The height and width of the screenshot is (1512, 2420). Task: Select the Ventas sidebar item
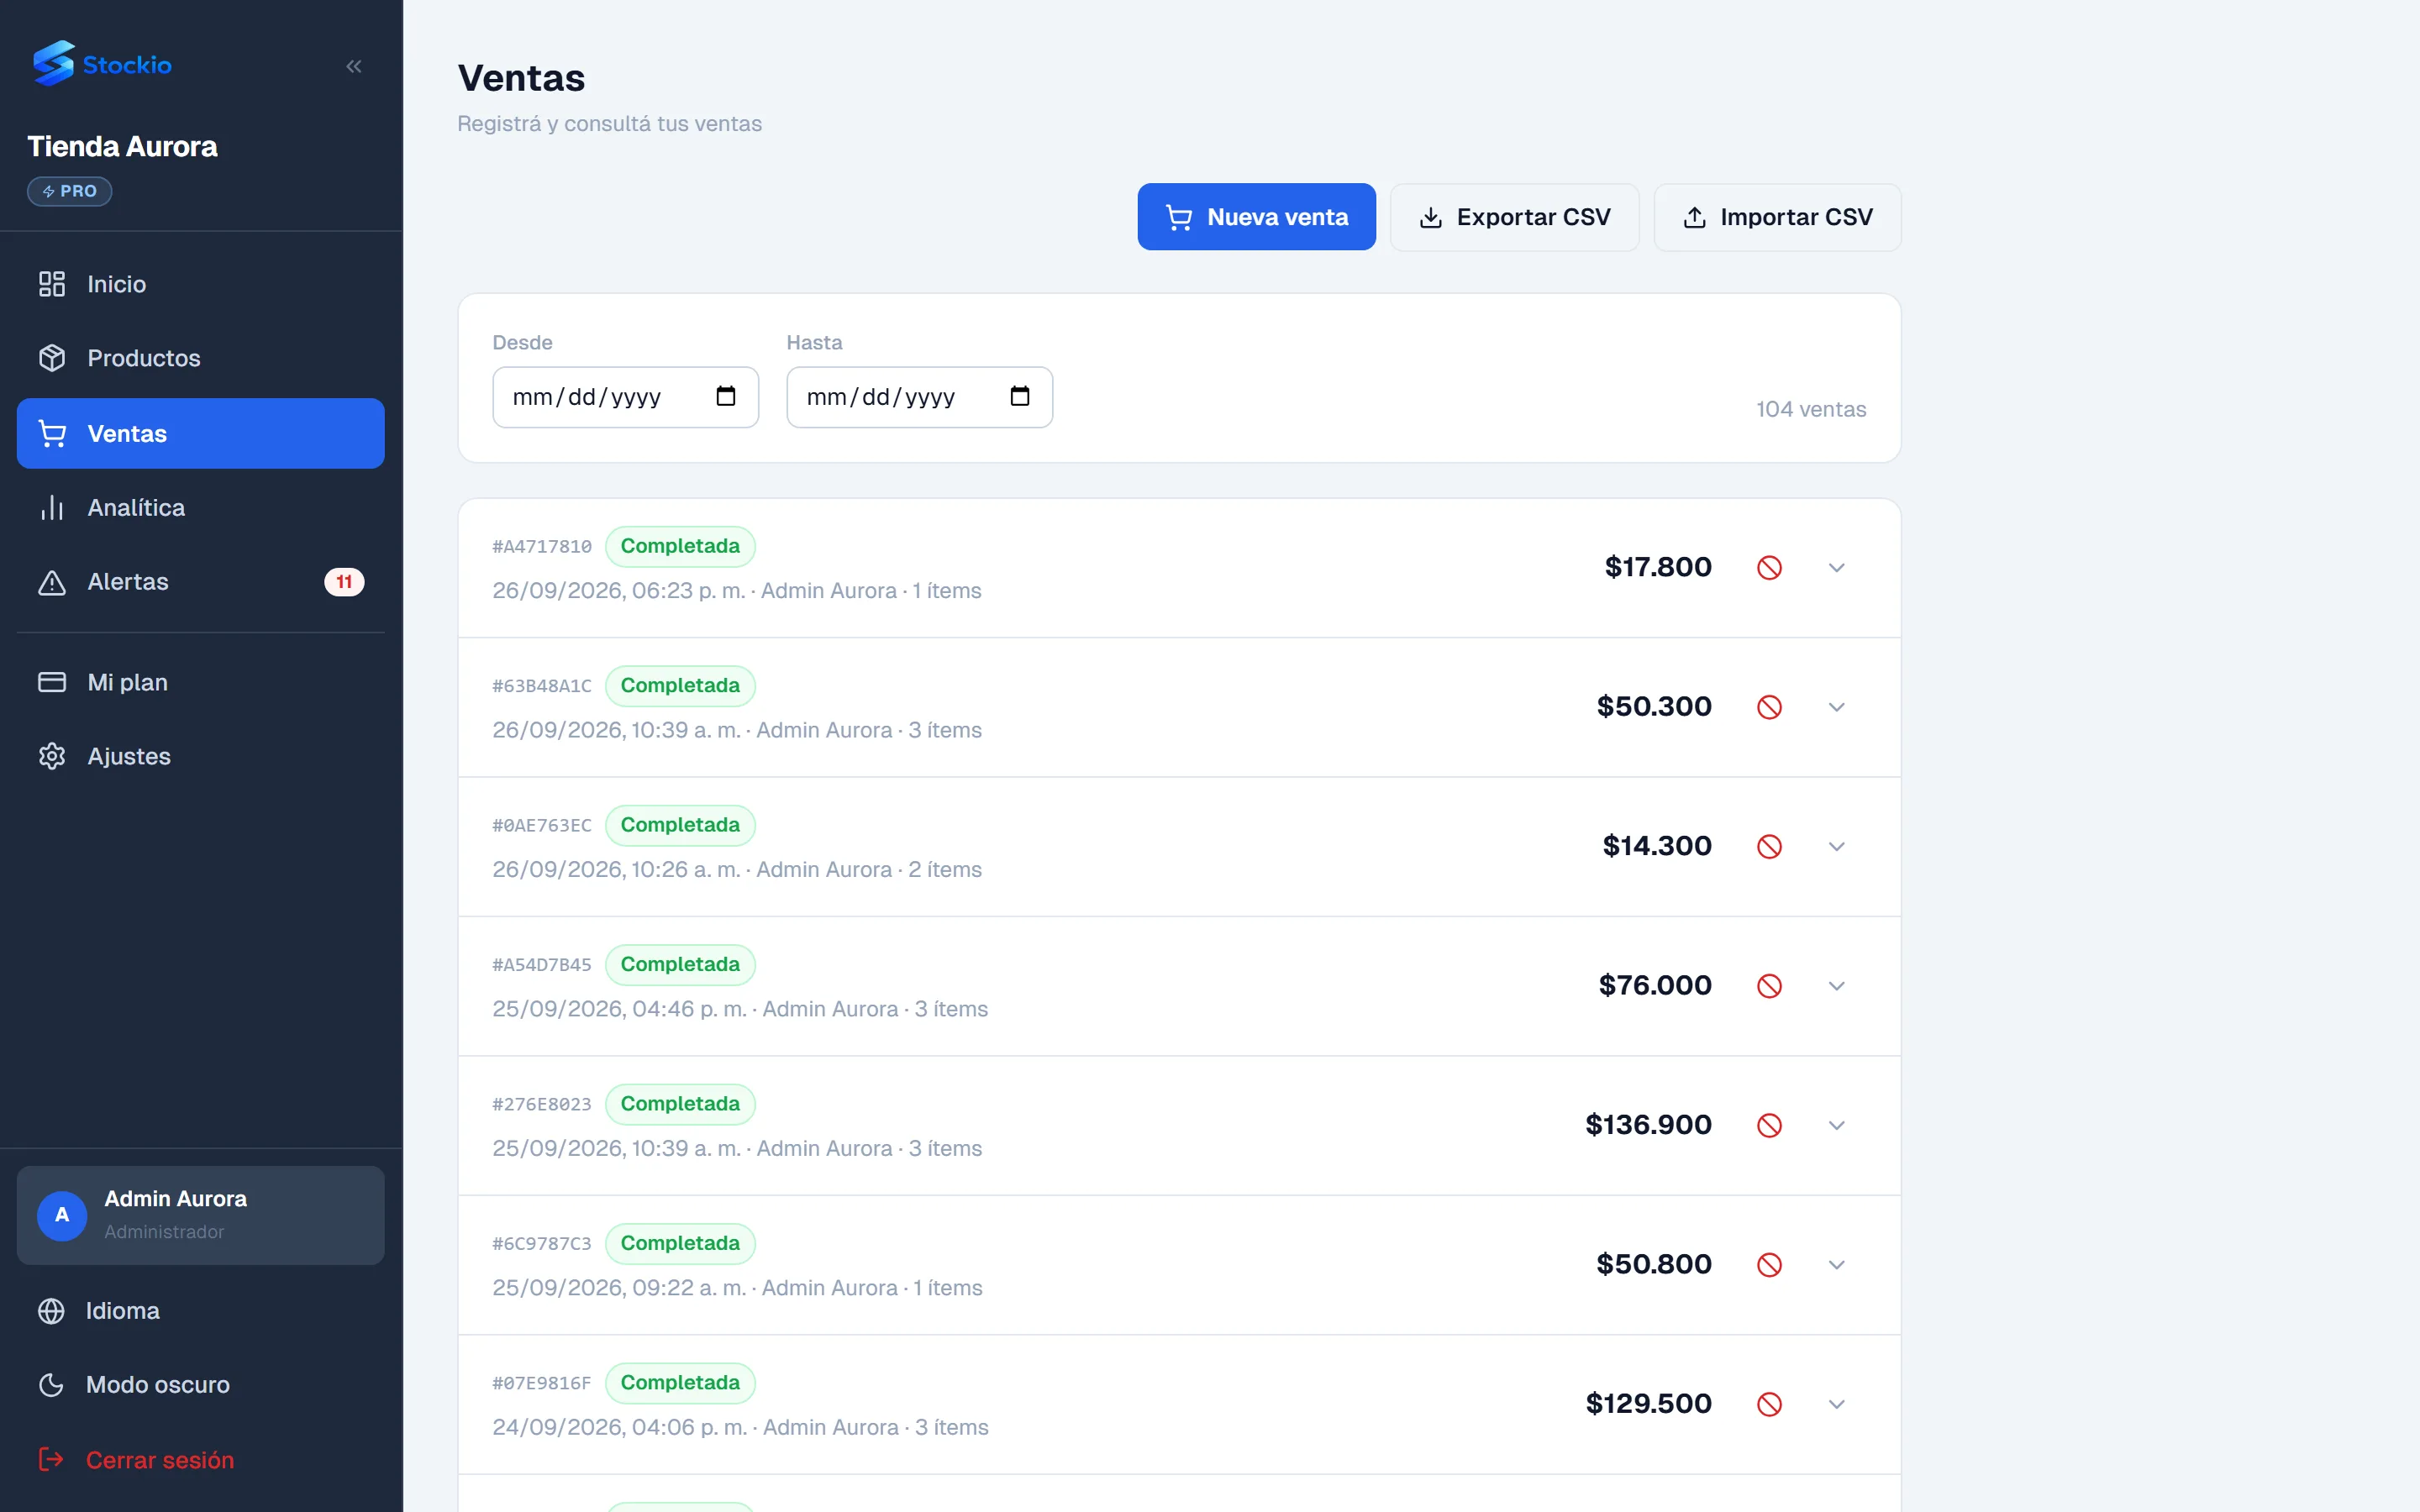click(200, 433)
